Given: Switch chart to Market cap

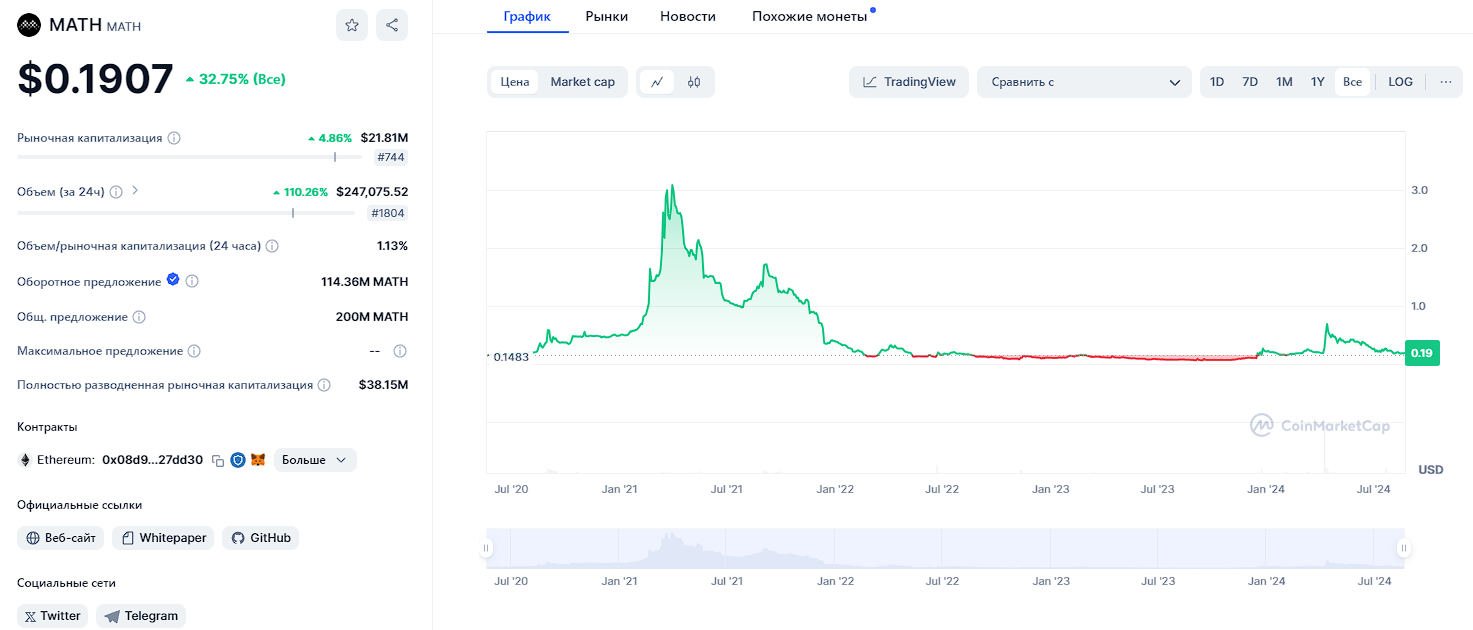Looking at the screenshot, I should 582,82.
